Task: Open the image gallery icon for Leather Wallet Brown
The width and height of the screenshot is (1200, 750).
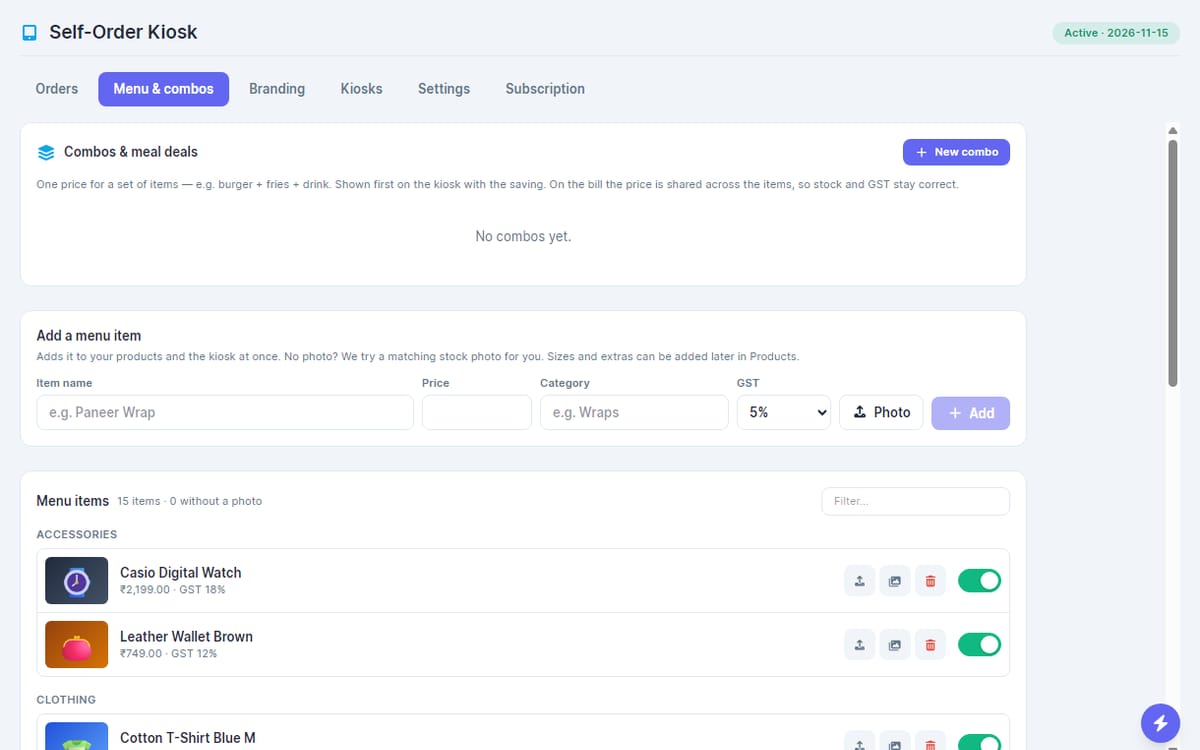Action: pyautogui.click(x=895, y=645)
